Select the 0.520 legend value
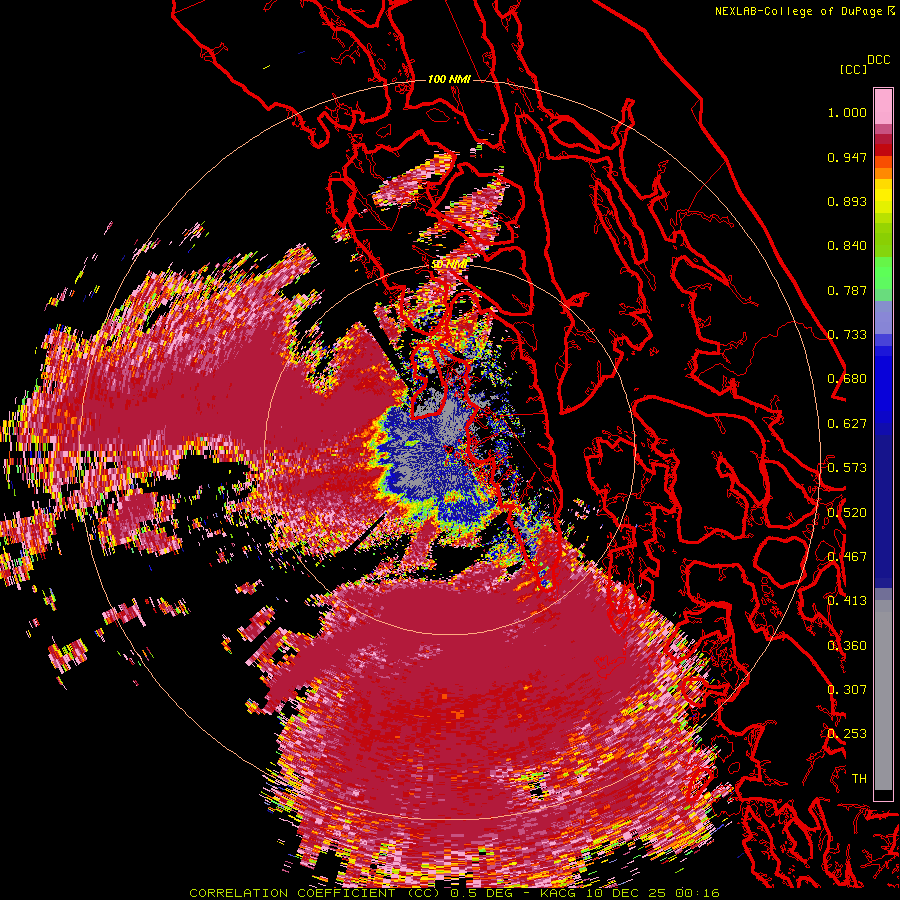 [847, 513]
